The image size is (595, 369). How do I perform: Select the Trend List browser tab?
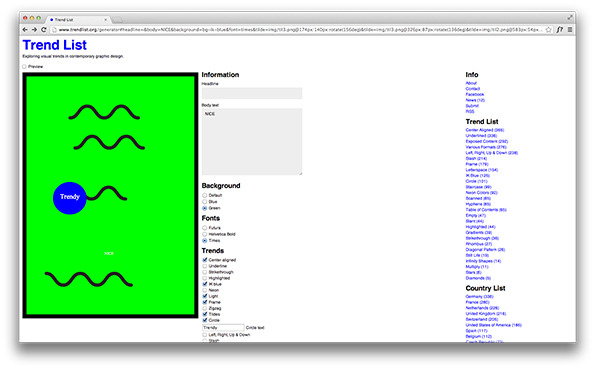point(78,19)
